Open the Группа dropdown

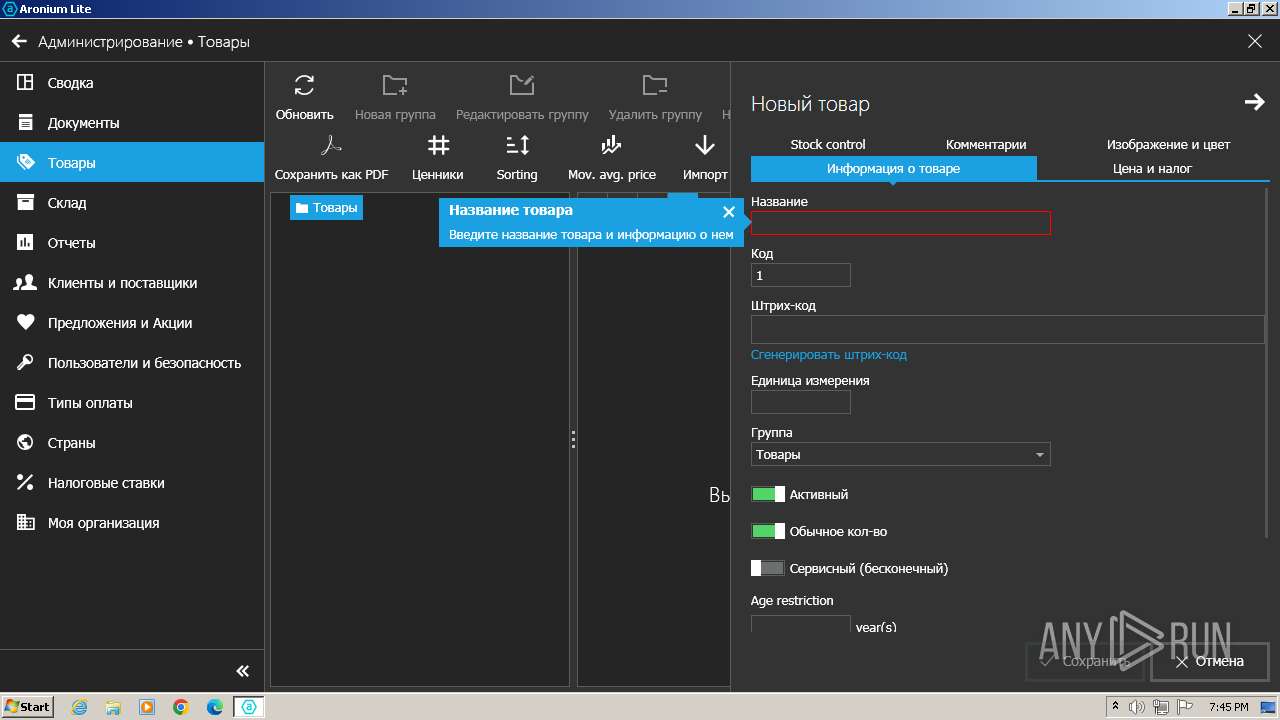tap(901, 454)
